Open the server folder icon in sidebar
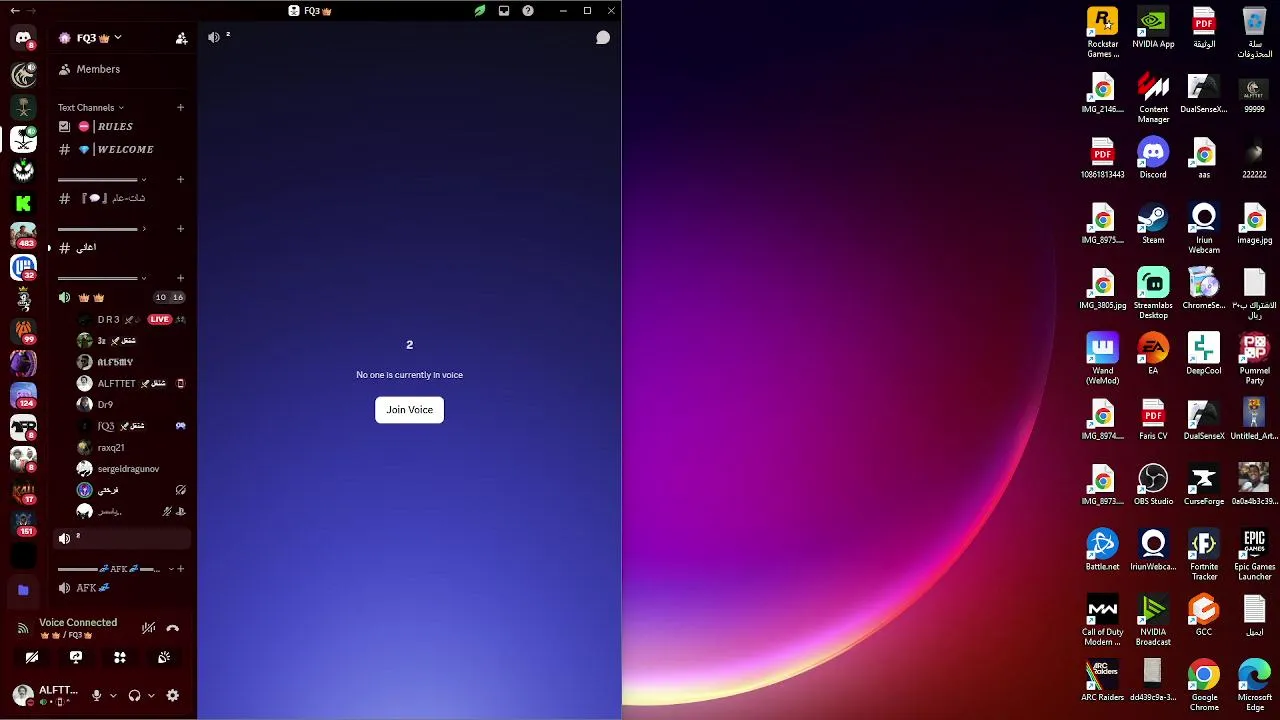Screen dimensions: 1280x720 click(23, 590)
